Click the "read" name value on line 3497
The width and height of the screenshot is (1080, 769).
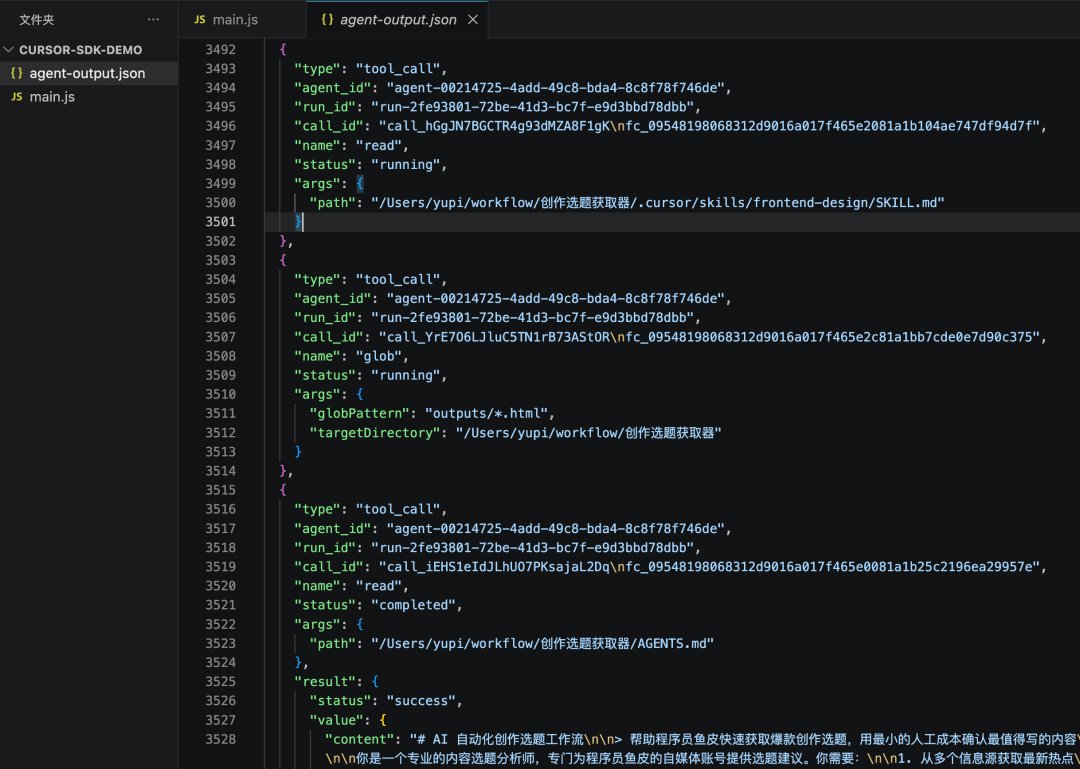pyautogui.click(x=378, y=145)
